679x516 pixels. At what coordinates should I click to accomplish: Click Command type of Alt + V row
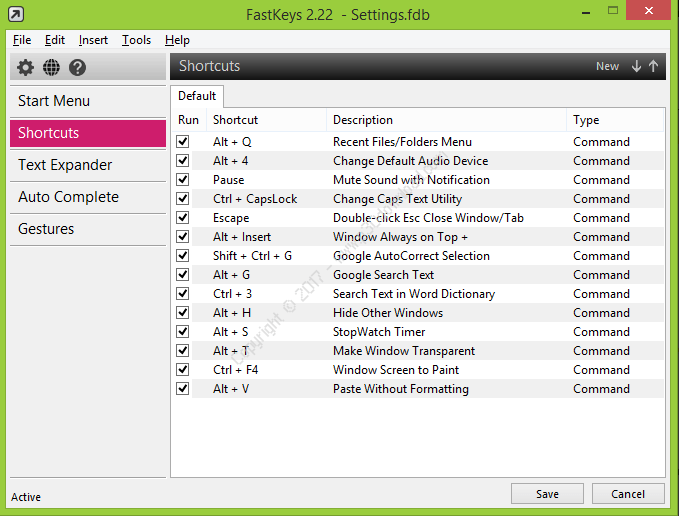click(x=601, y=389)
